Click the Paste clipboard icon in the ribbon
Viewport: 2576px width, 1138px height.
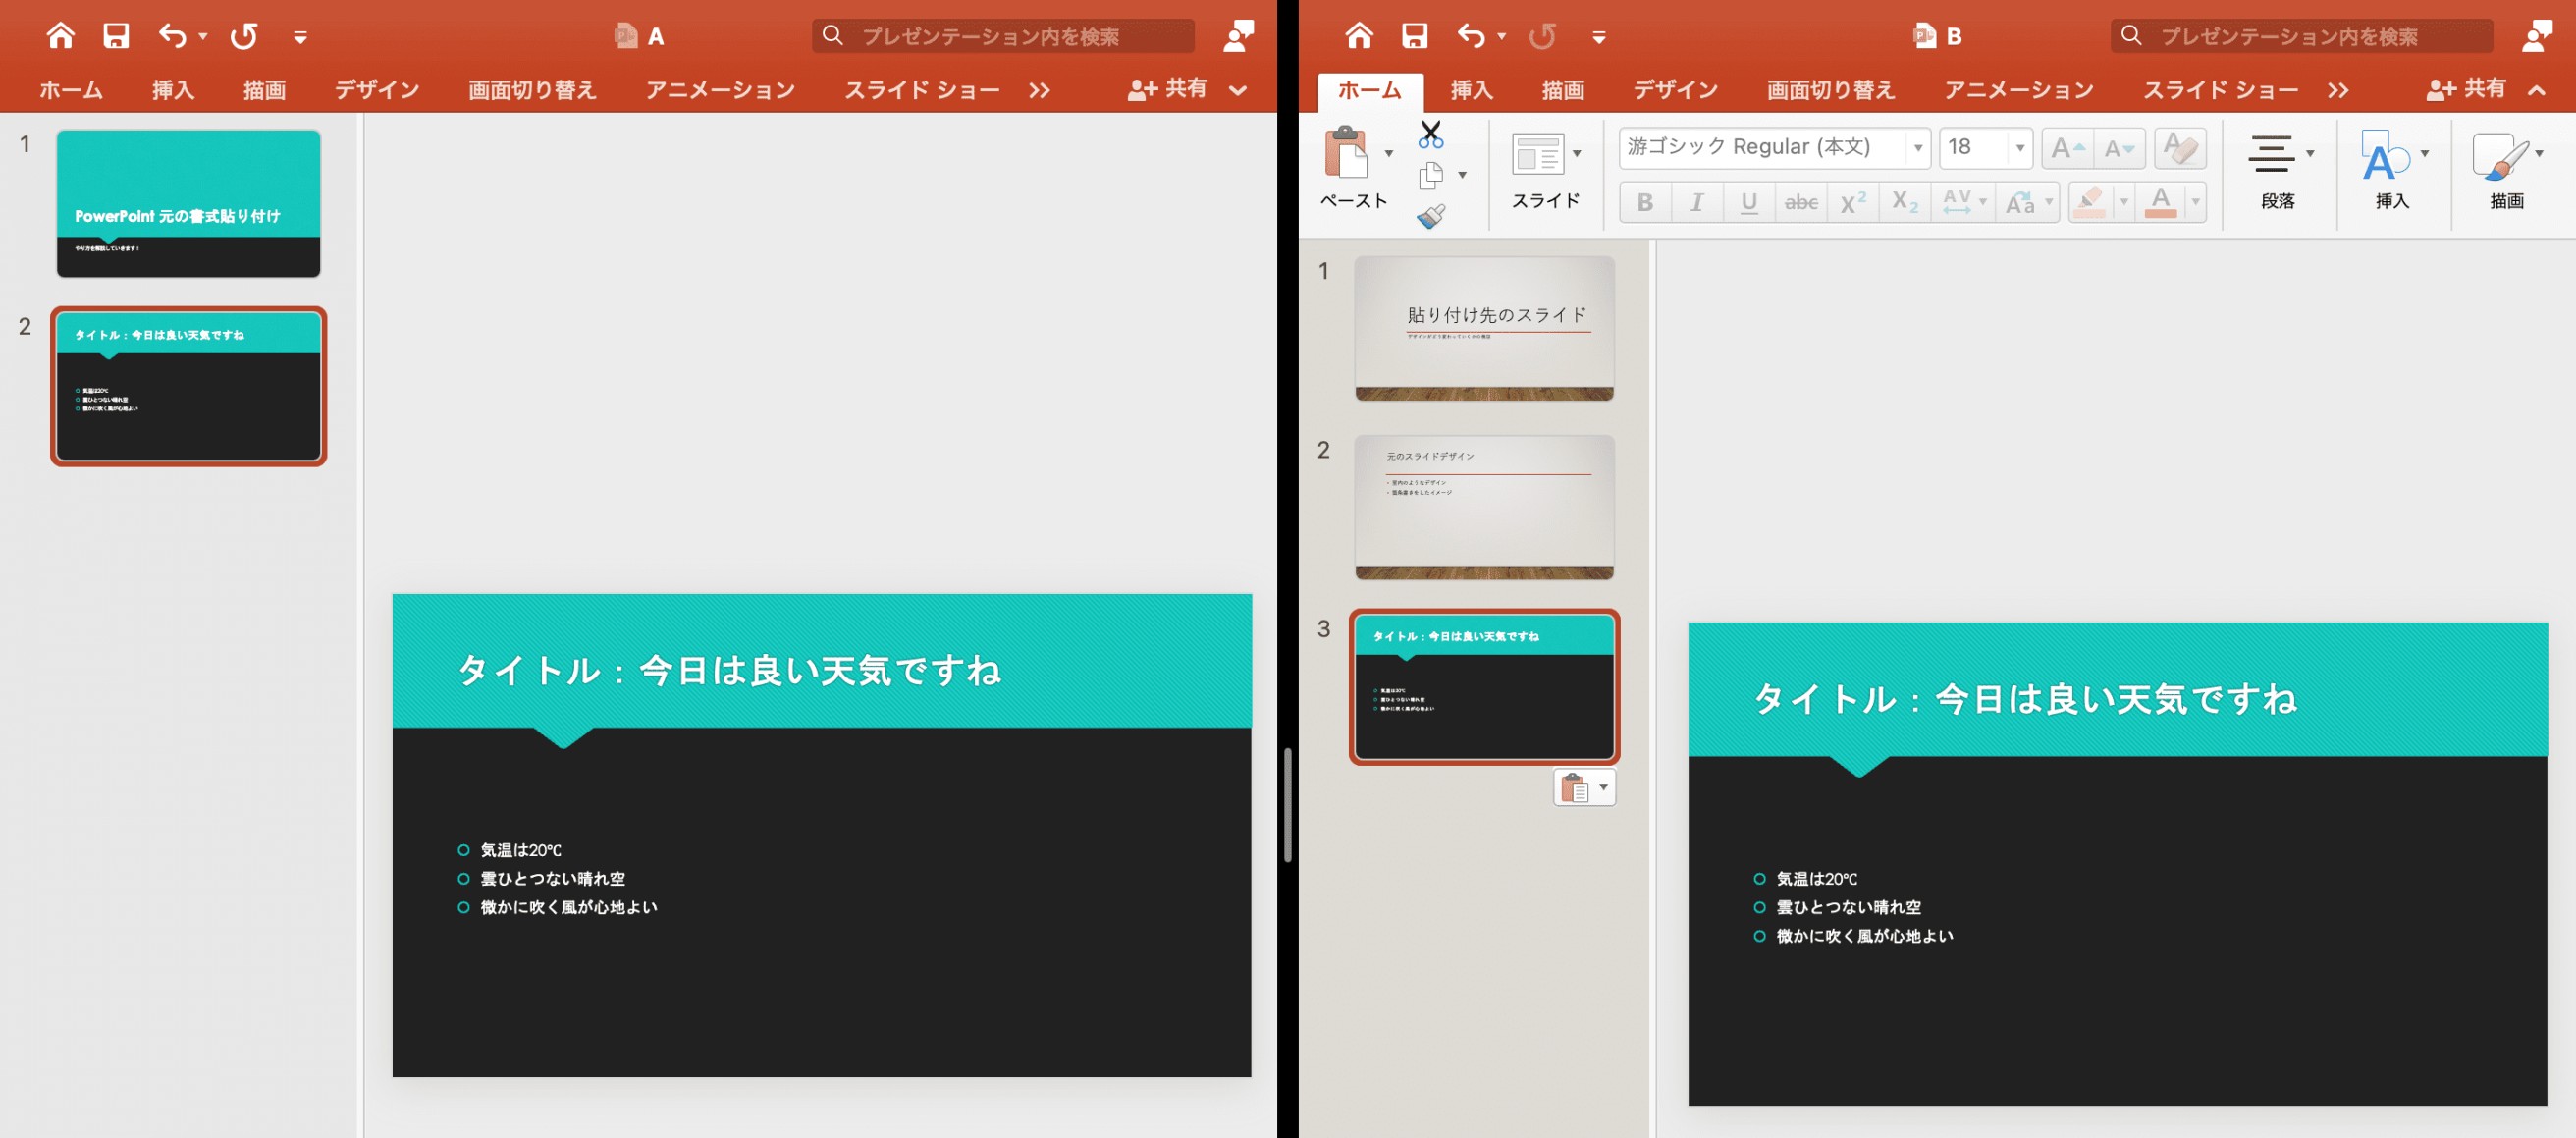pos(1345,153)
